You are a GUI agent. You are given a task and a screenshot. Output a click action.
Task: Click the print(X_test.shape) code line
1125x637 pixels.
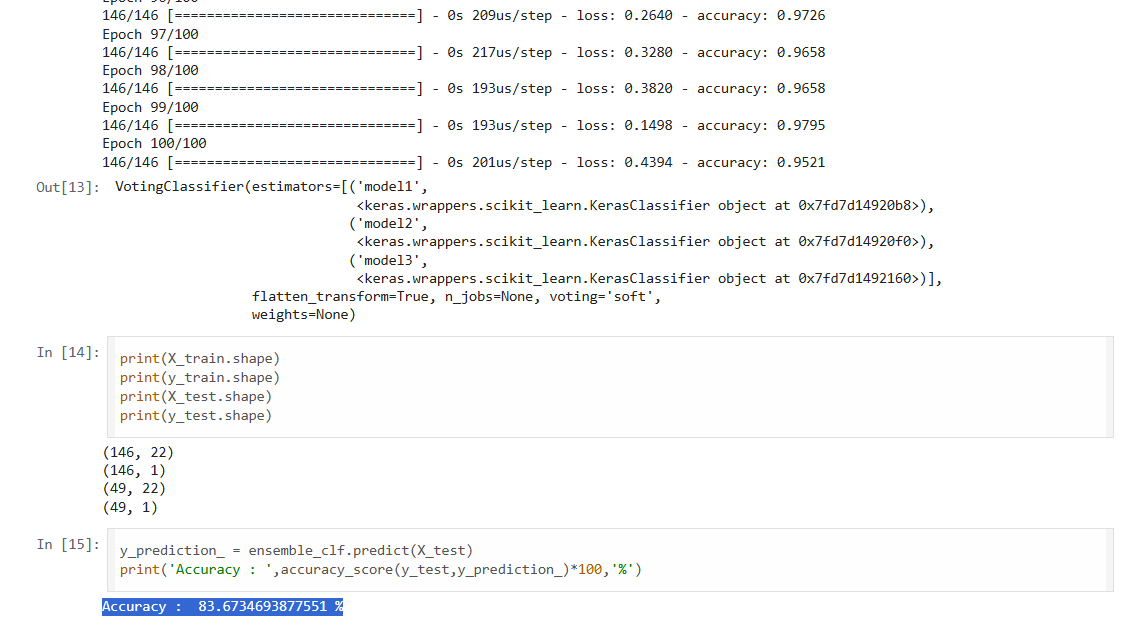click(195, 397)
